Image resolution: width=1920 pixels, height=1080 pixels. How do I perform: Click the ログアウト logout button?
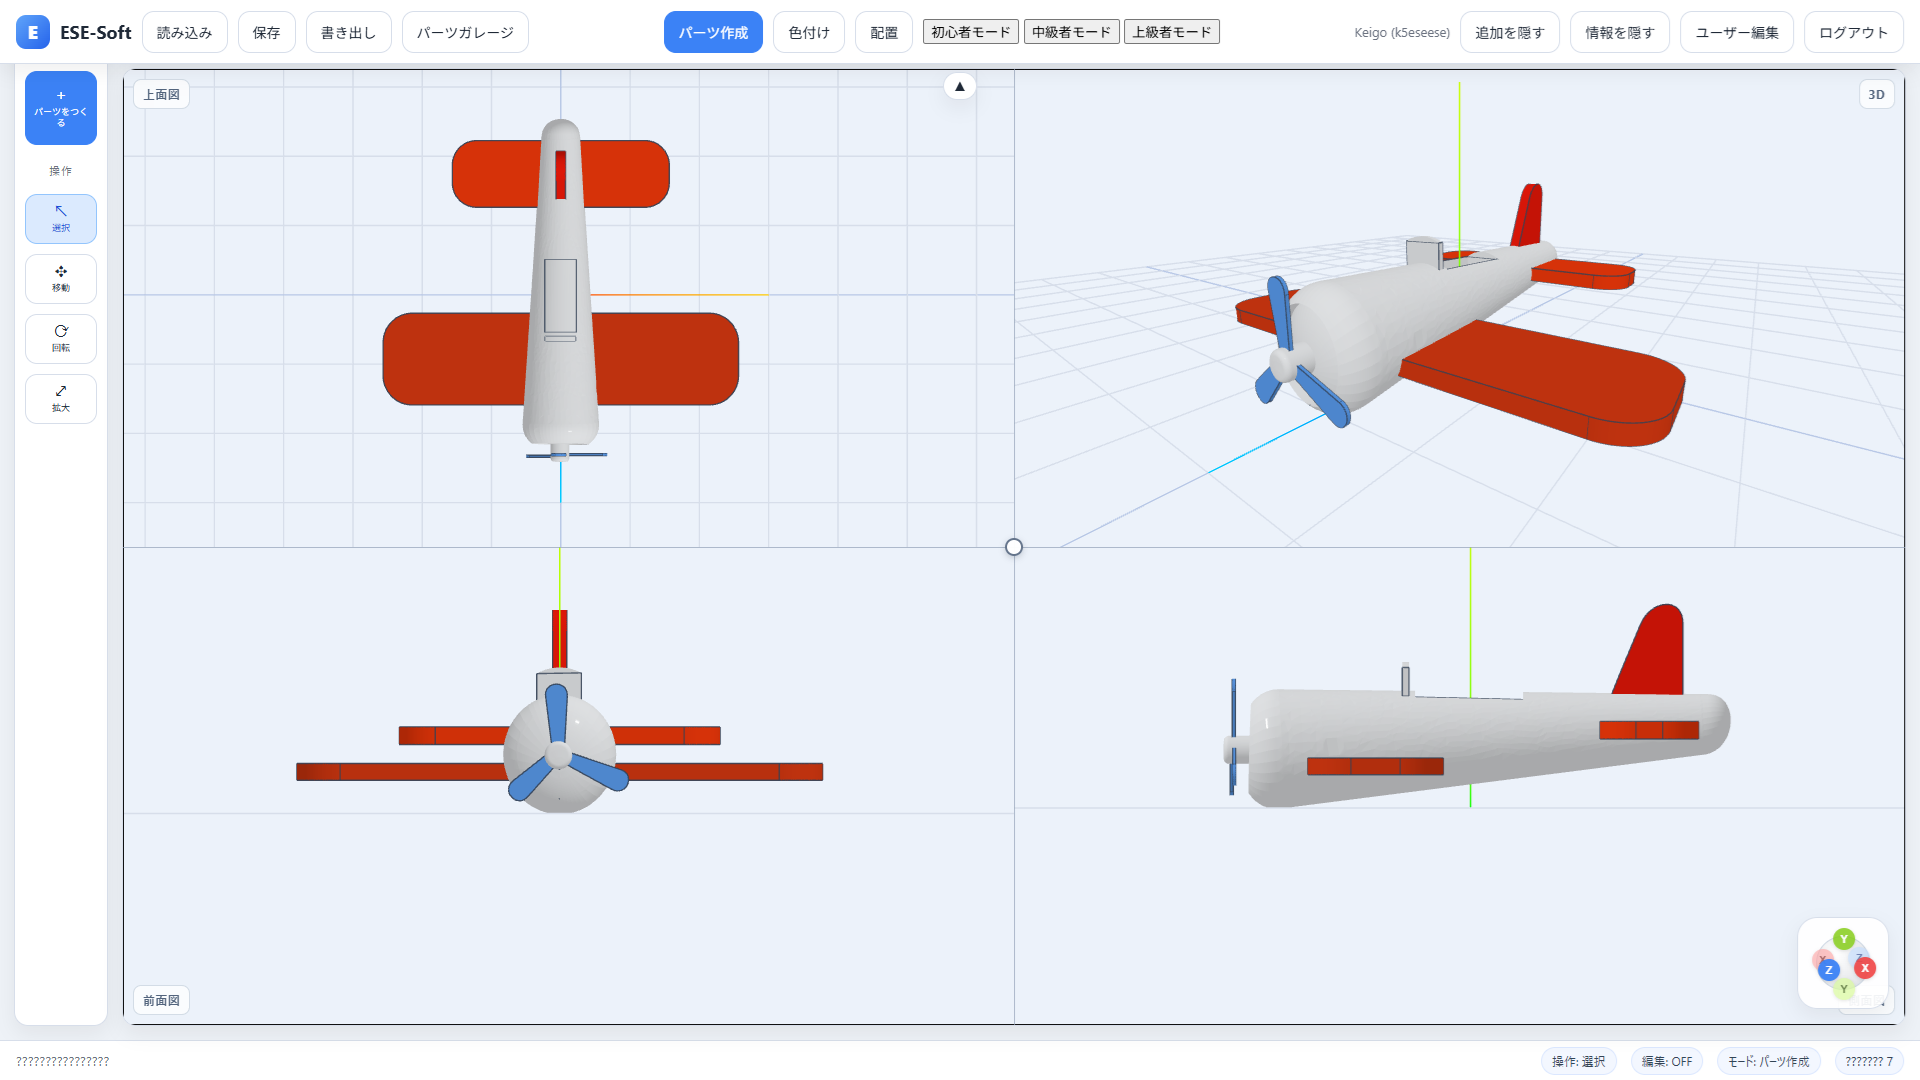click(x=1854, y=32)
